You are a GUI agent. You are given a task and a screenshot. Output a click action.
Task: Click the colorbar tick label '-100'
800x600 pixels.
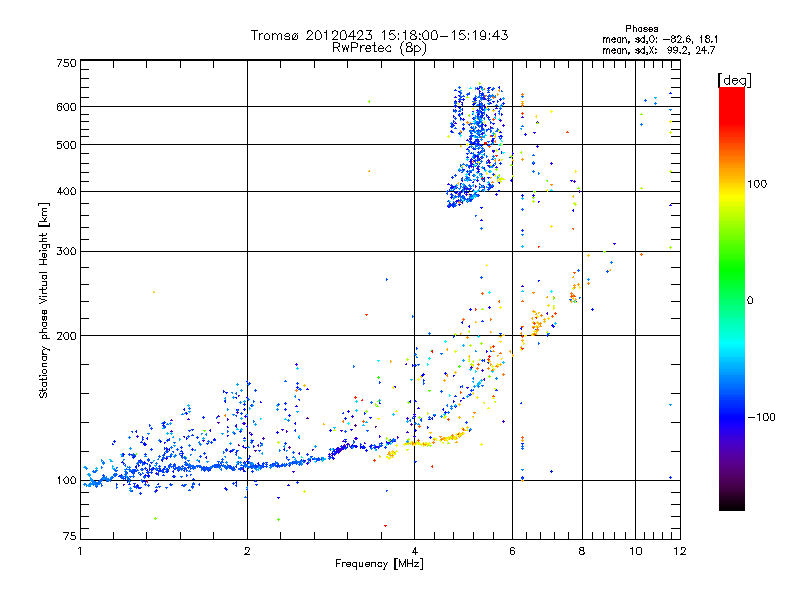pyautogui.click(x=761, y=417)
